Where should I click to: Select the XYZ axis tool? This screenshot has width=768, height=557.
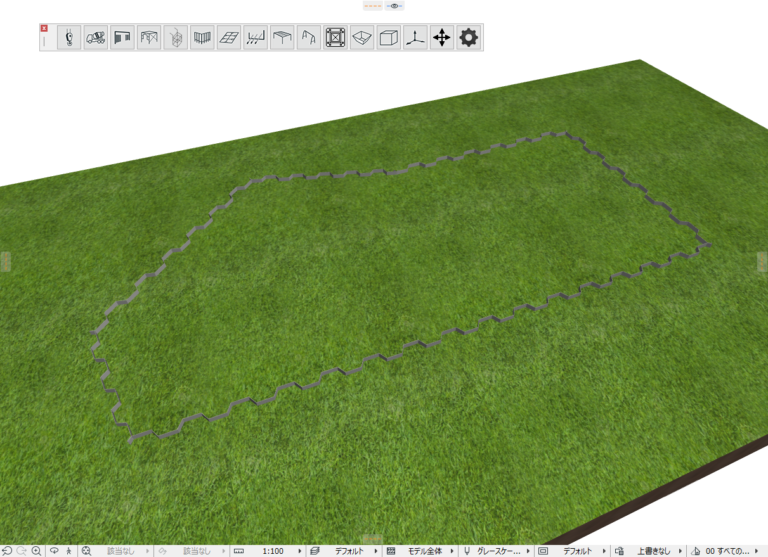click(415, 37)
